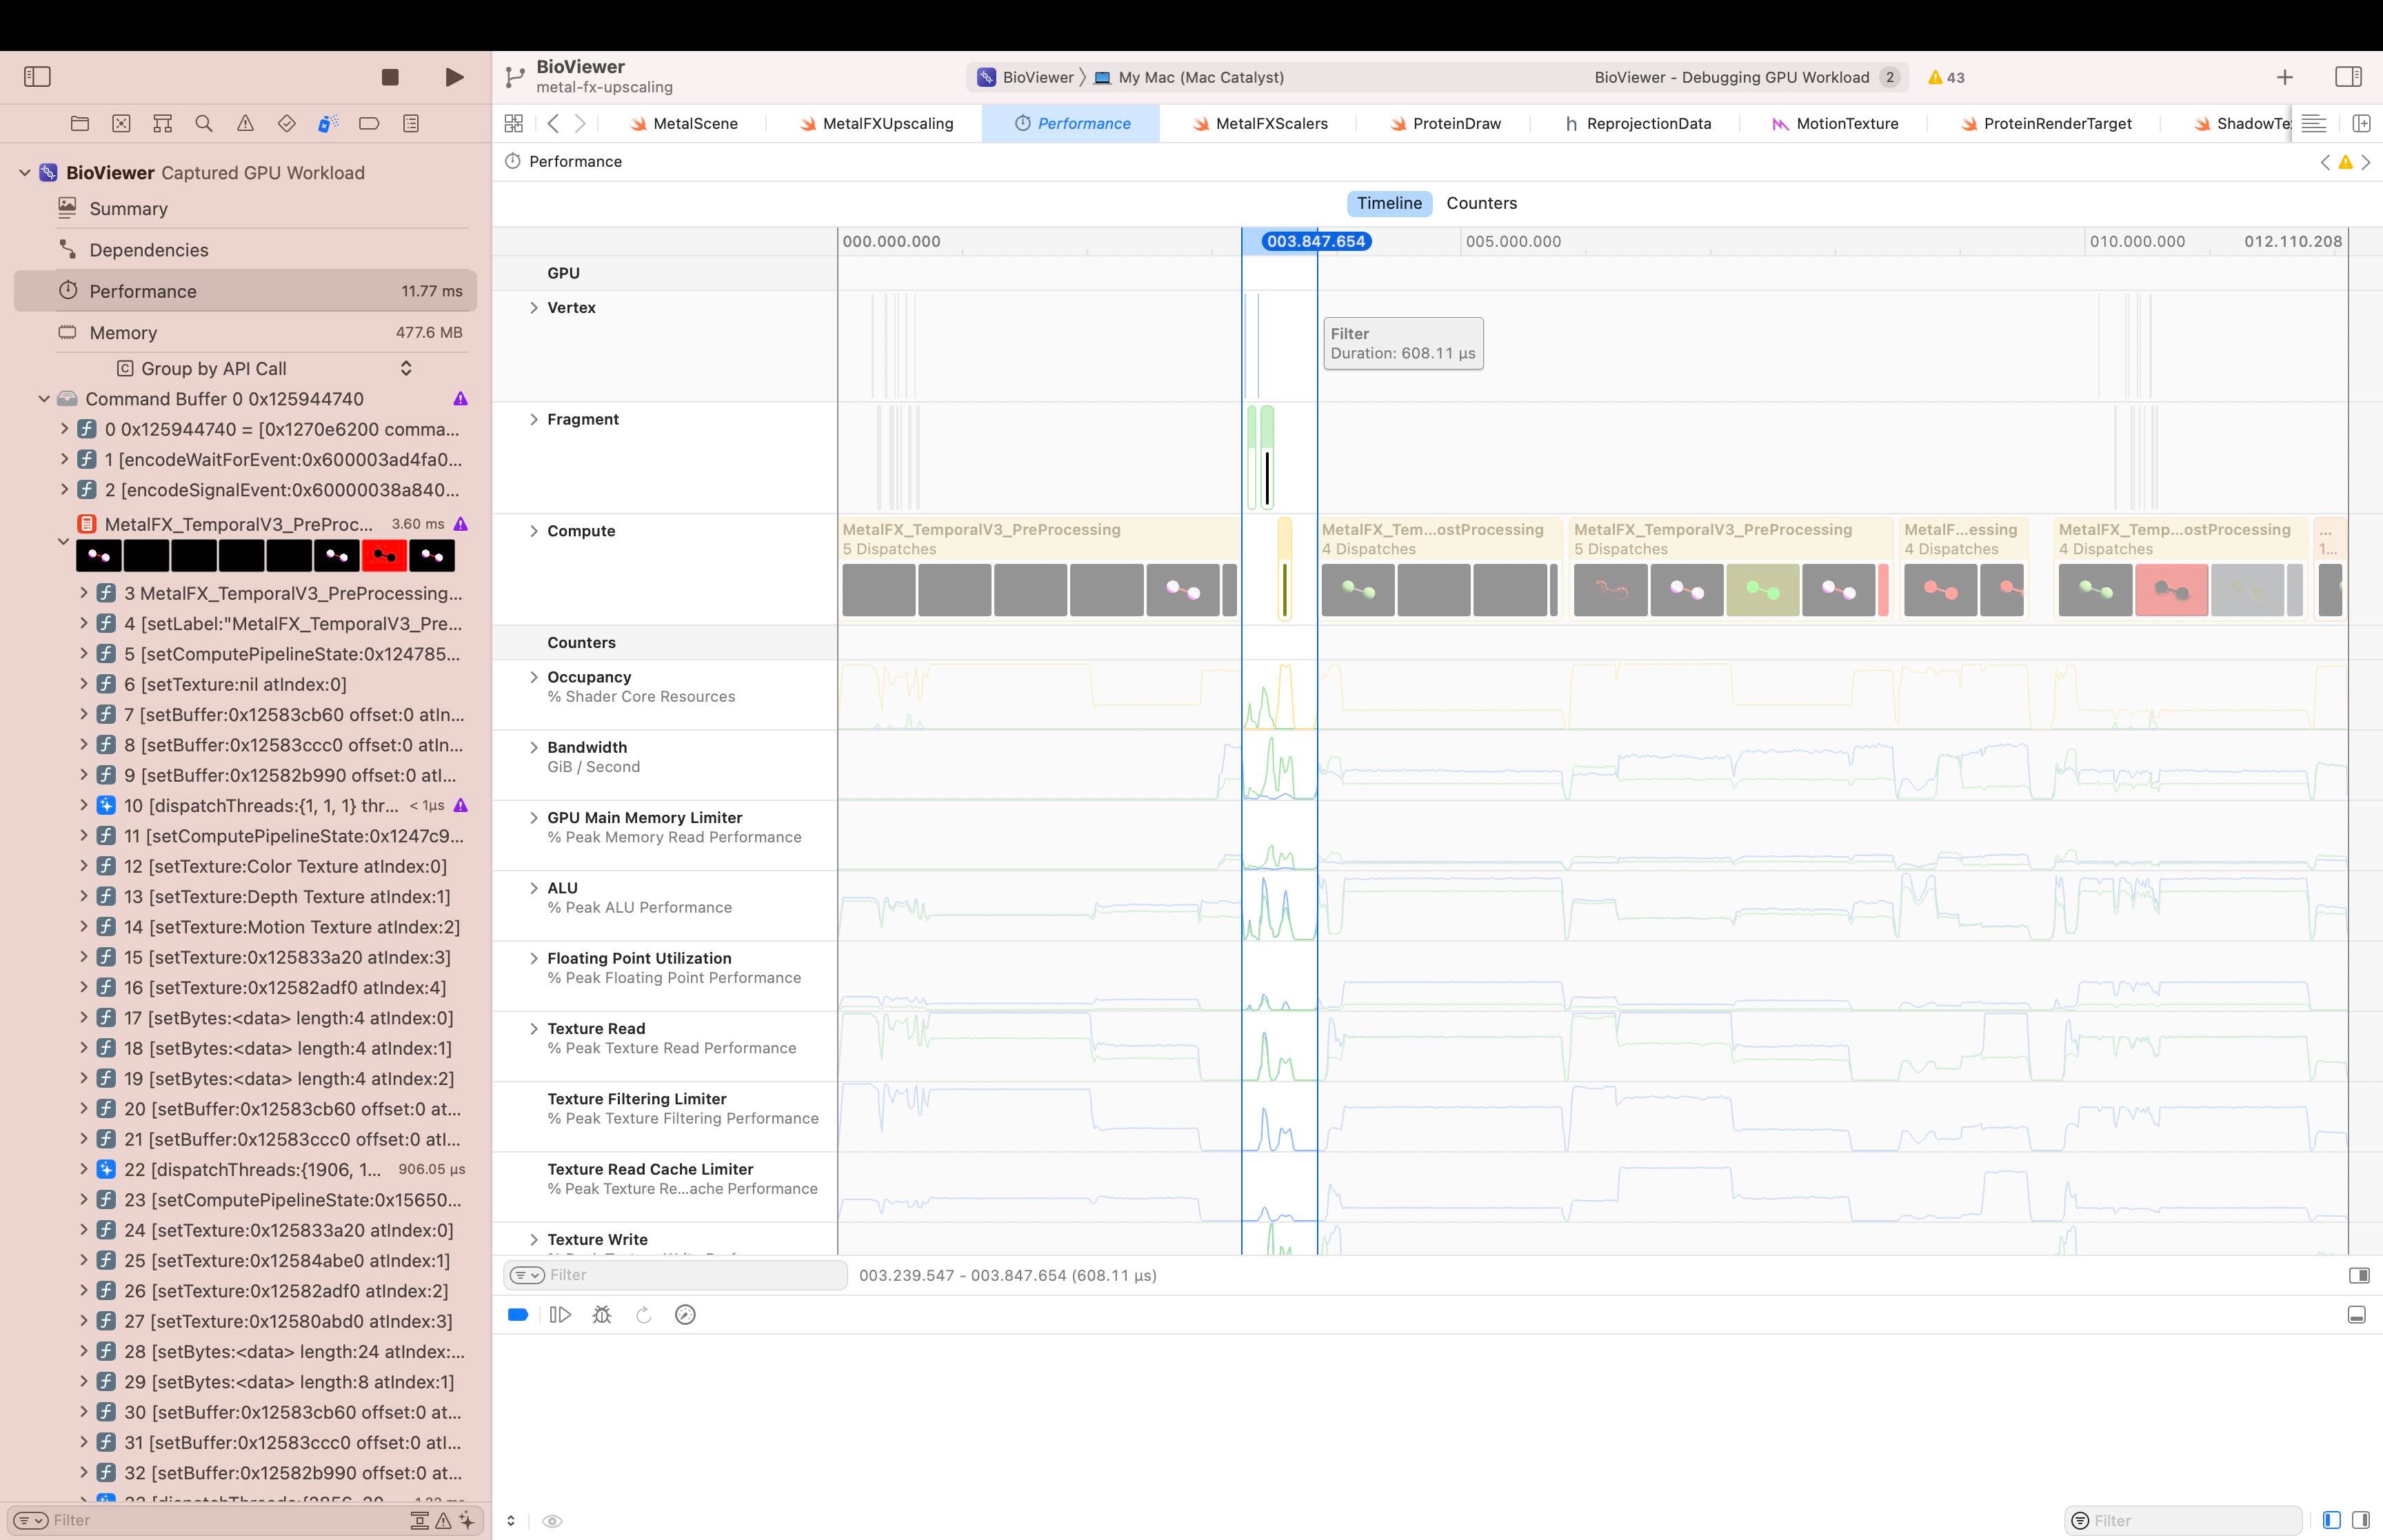
Task: Open the symbol navigator
Action: (162, 124)
